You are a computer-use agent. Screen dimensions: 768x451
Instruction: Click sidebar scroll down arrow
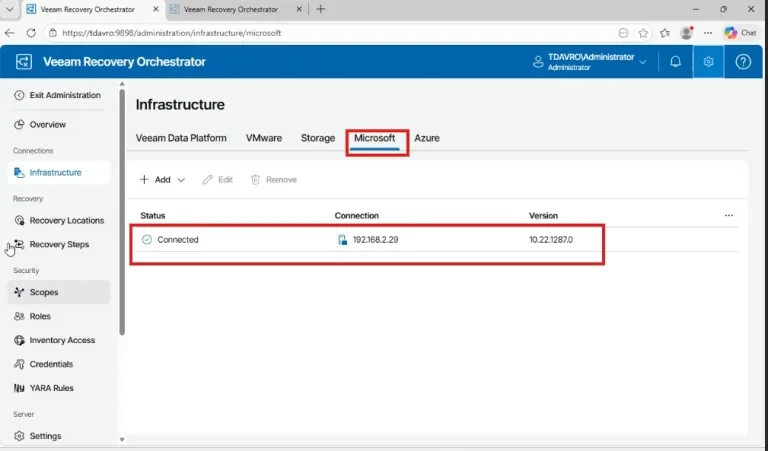pyautogui.click(x=122, y=439)
